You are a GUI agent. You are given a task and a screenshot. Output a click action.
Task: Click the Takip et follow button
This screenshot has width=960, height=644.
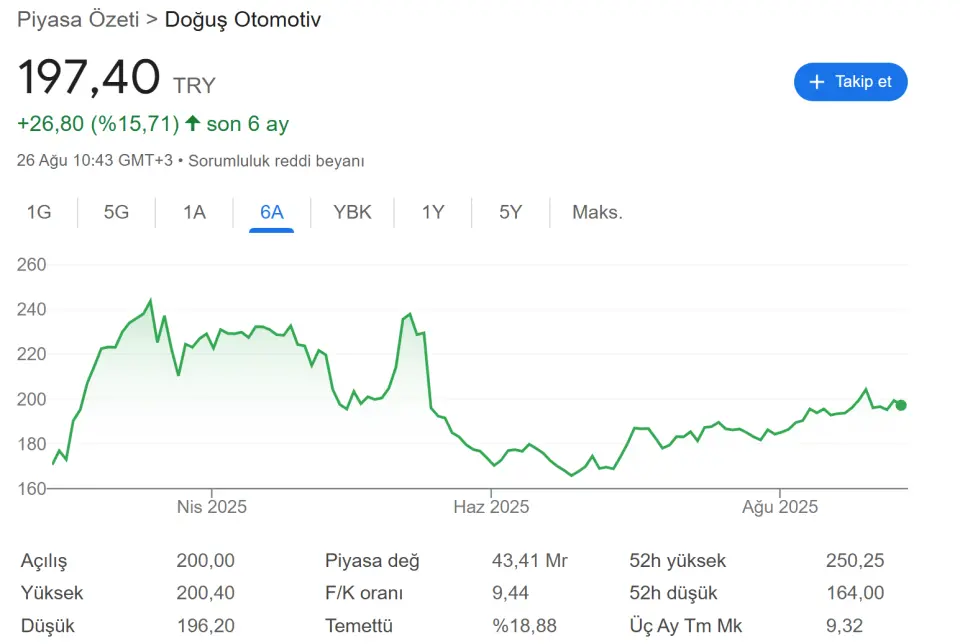click(850, 82)
